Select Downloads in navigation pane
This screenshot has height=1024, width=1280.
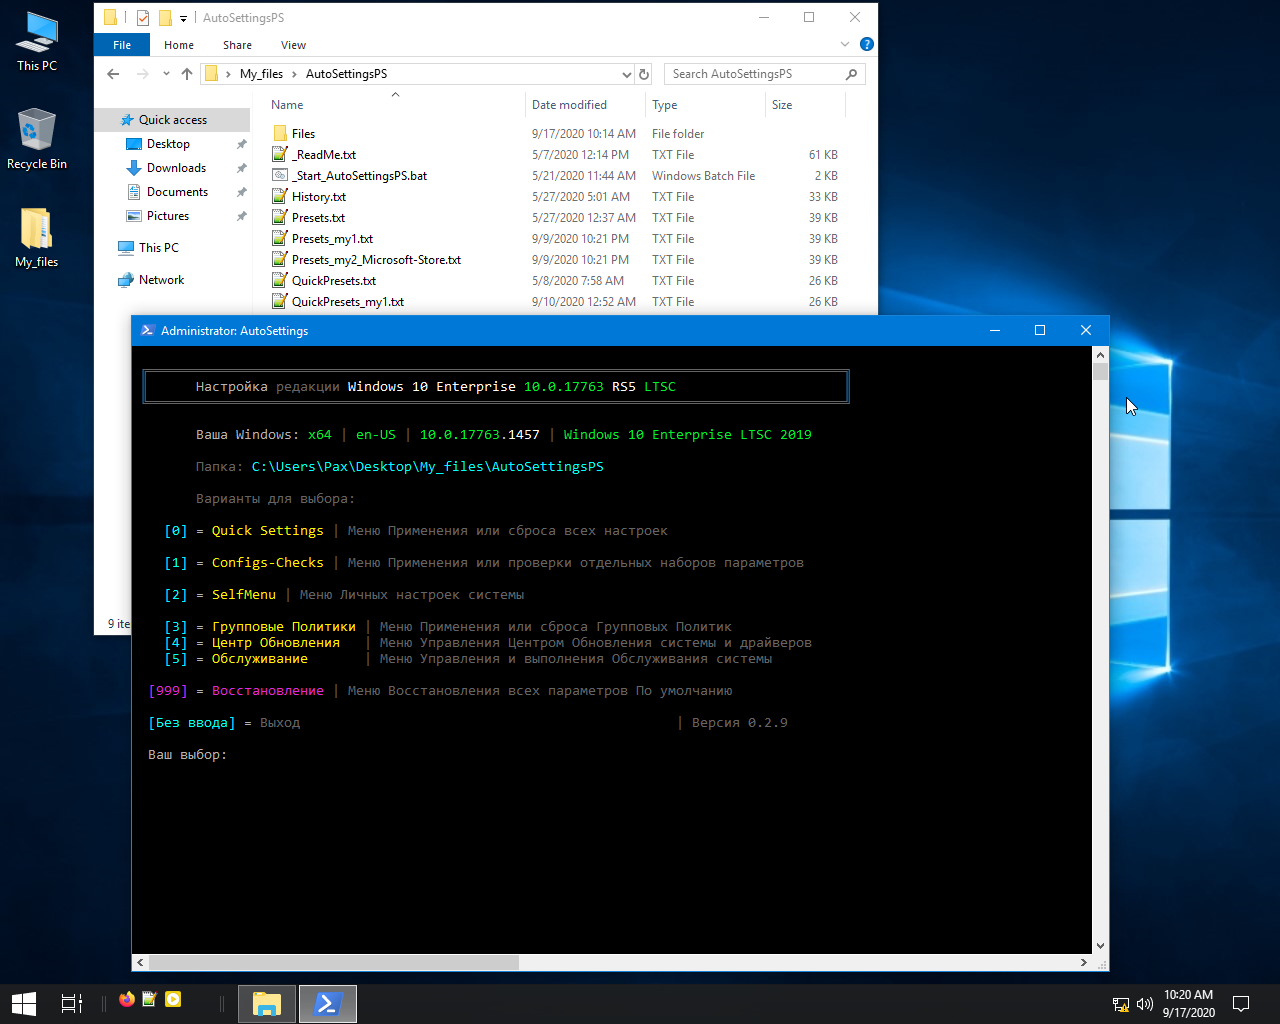(x=176, y=168)
